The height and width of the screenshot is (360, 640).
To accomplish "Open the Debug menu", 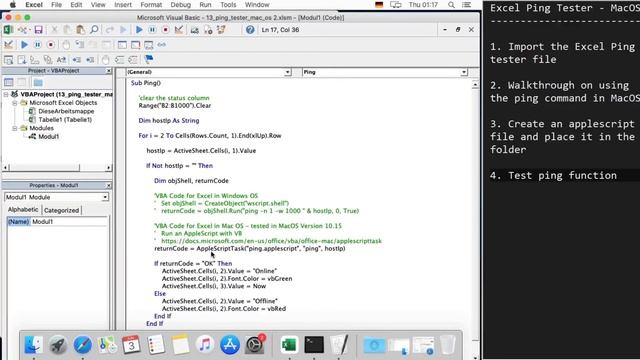I will click(x=180, y=5).
